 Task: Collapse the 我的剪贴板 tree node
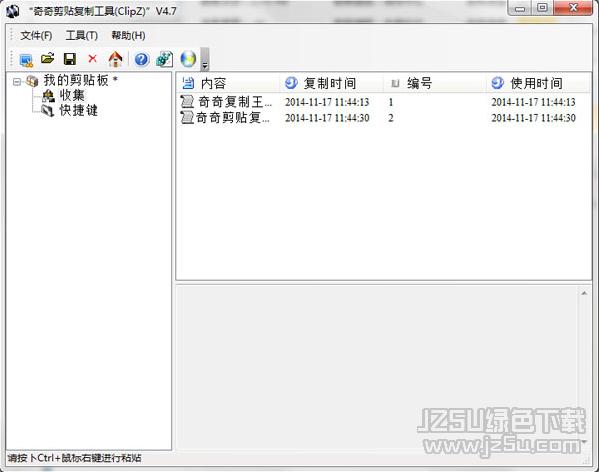(x=17, y=82)
